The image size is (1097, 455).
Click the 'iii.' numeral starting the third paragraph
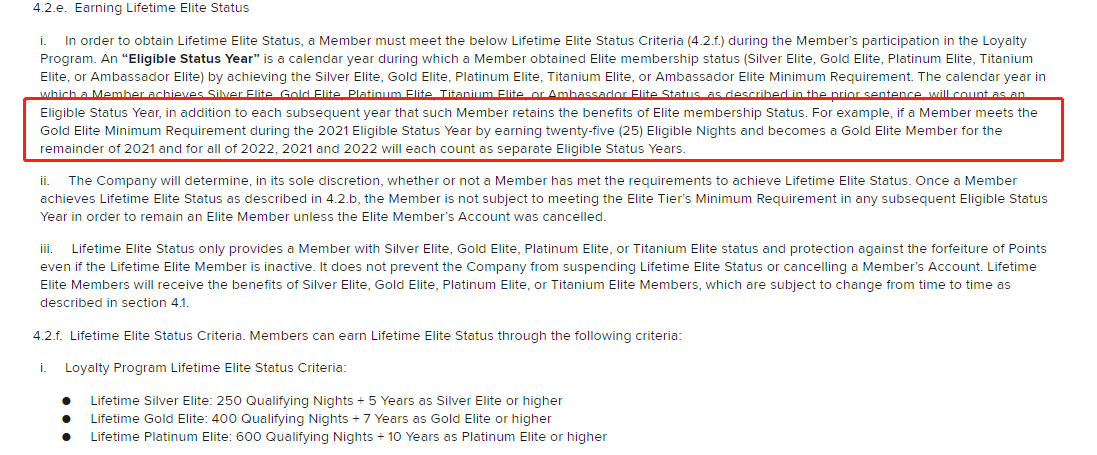click(47, 249)
